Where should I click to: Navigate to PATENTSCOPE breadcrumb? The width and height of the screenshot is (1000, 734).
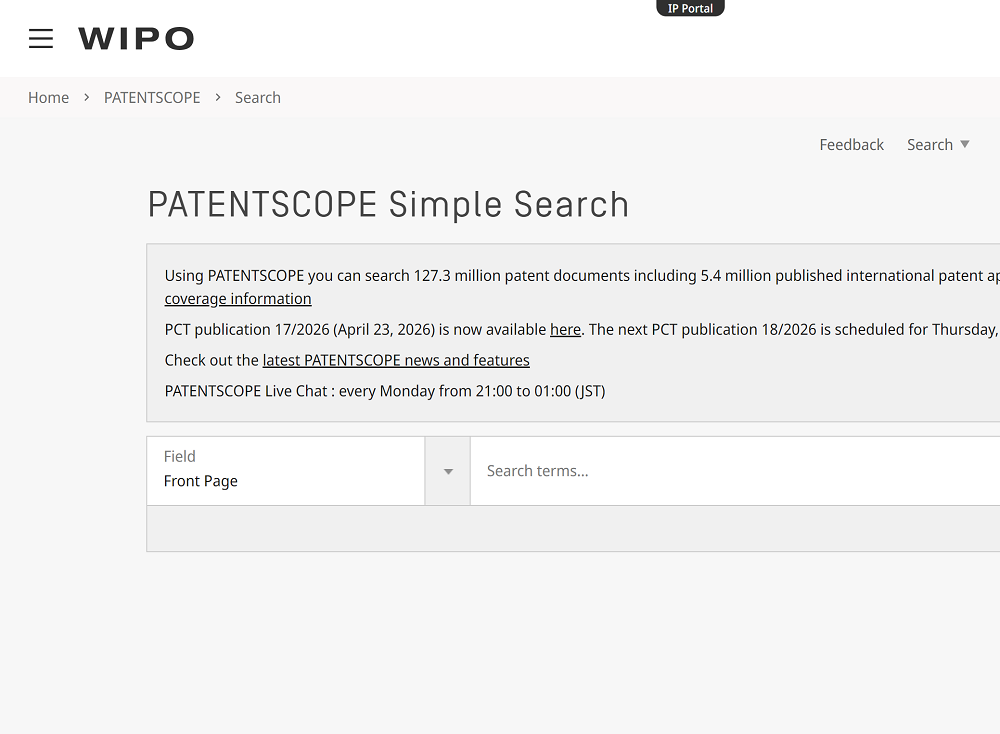(152, 98)
